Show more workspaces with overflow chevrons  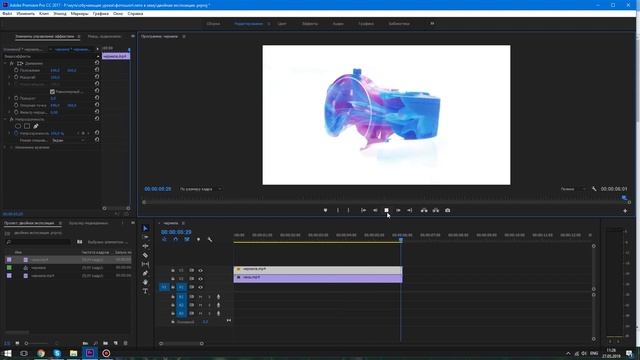[x=432, y=24]
